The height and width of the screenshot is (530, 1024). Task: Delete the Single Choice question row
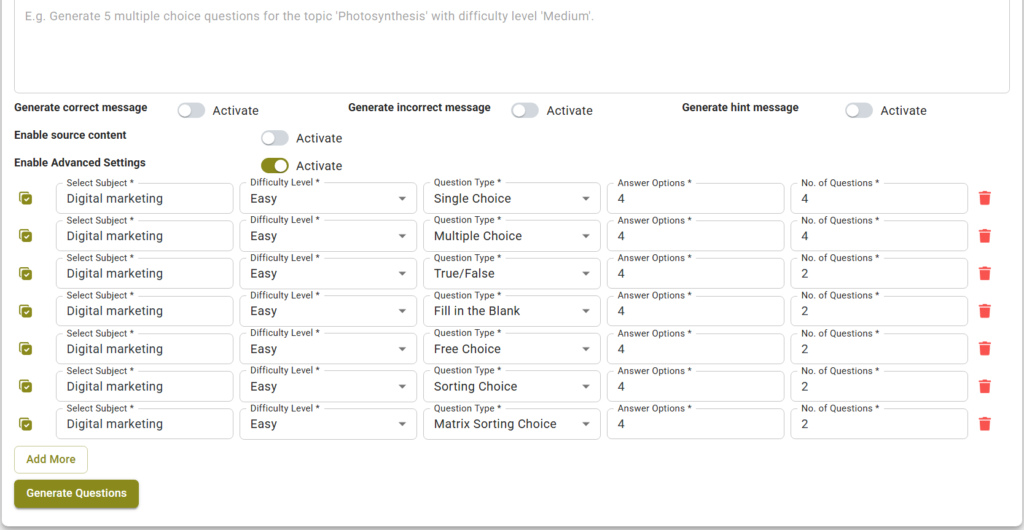[985, 198]
